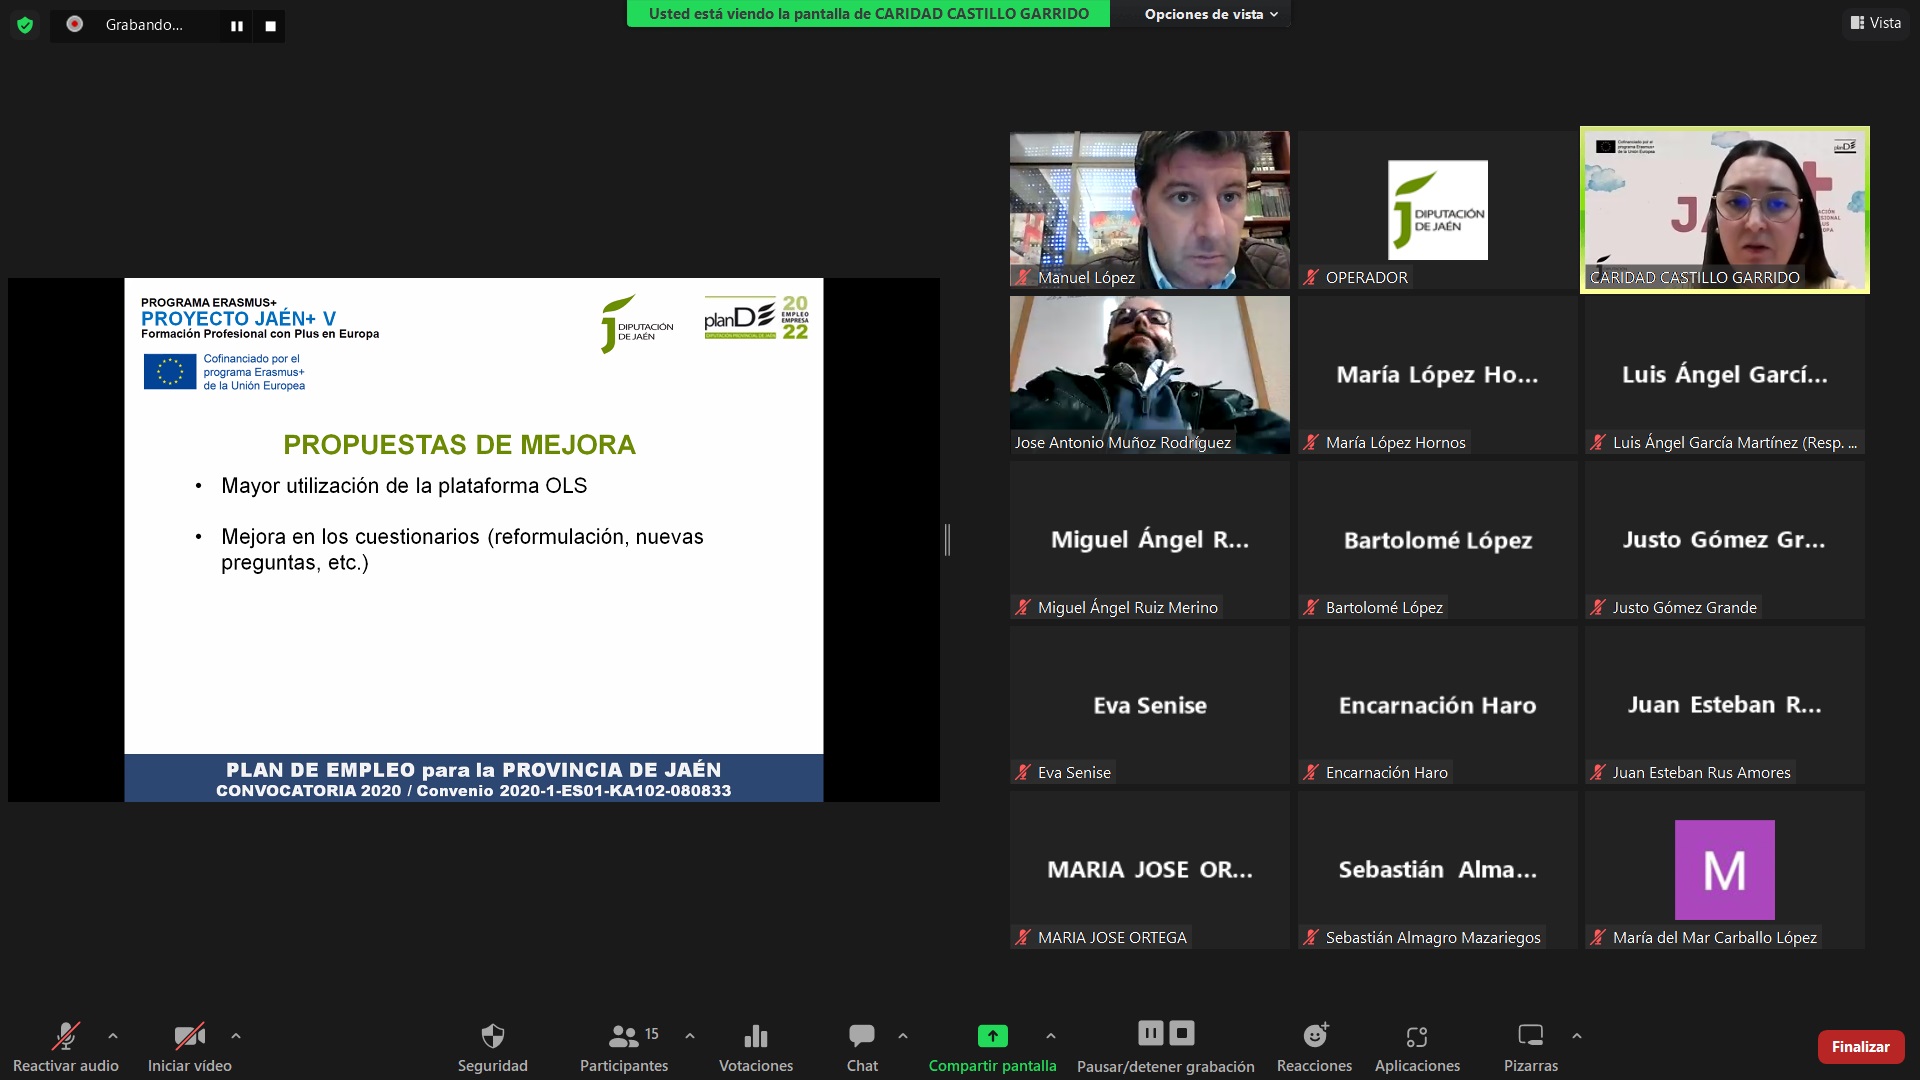Open the Chat bubble icon
Viewport: 1920px width, 1080px height.
(861, 1036)
